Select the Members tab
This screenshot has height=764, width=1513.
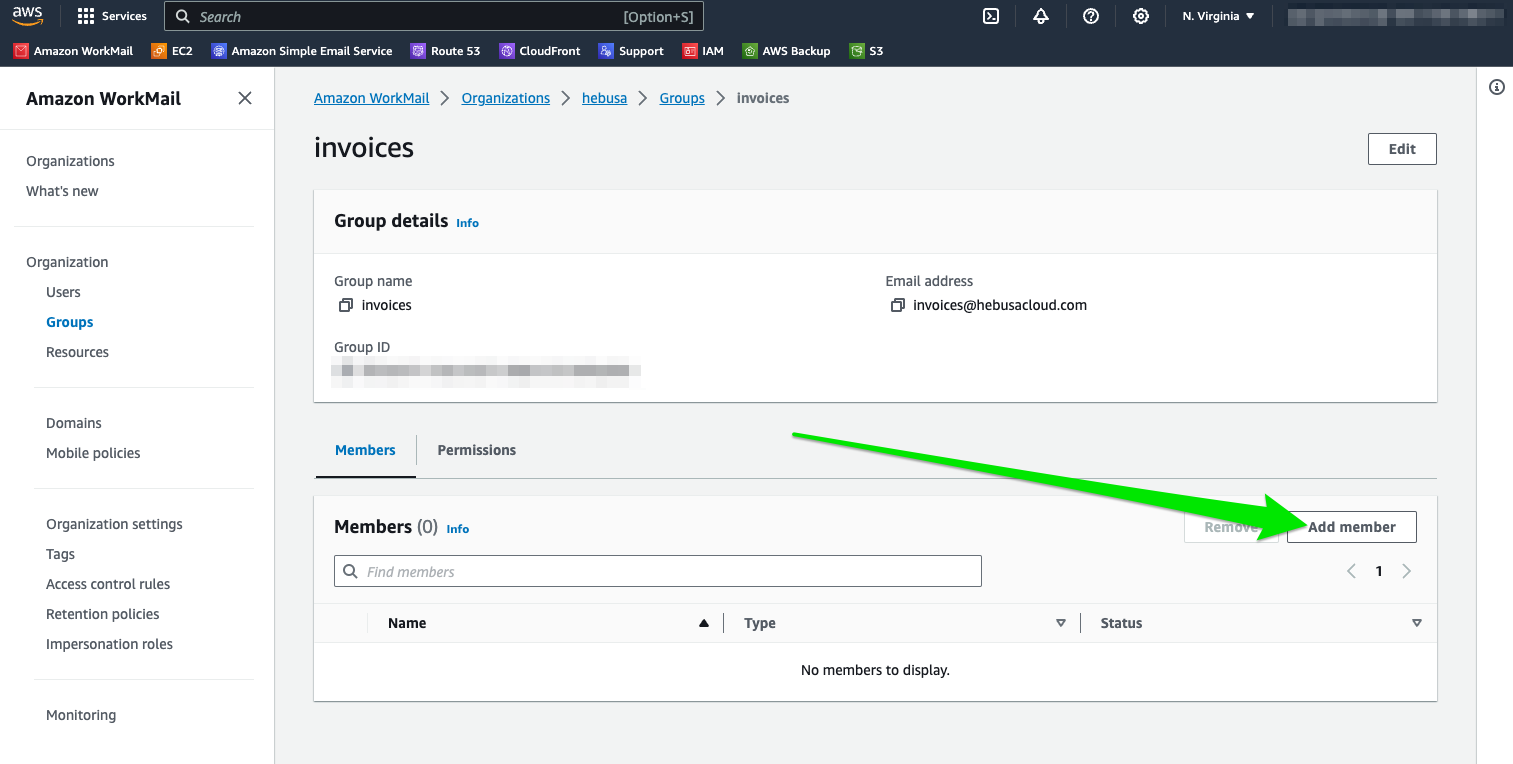[365, 450]
